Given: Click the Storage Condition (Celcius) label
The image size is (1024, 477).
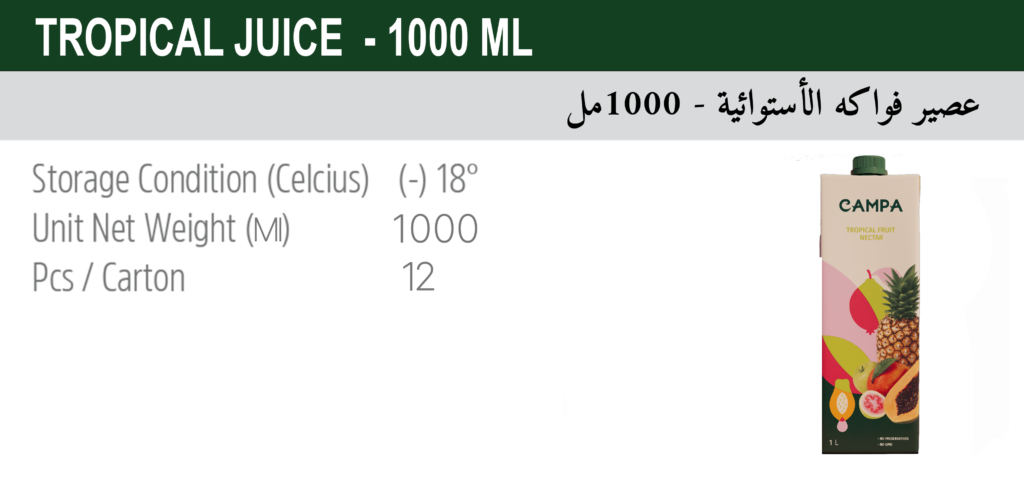Looking at the screenshot, I should [x=200, y=180].
